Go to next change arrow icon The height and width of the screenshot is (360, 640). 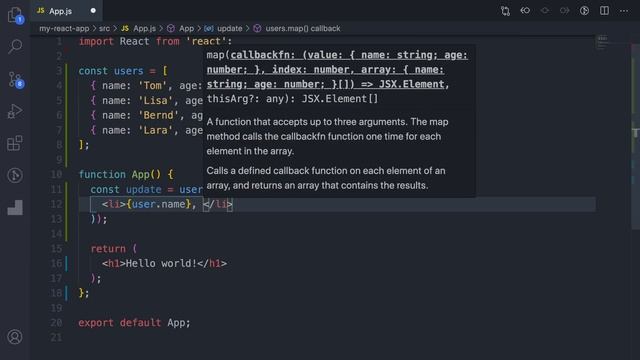tap(564, 11)
